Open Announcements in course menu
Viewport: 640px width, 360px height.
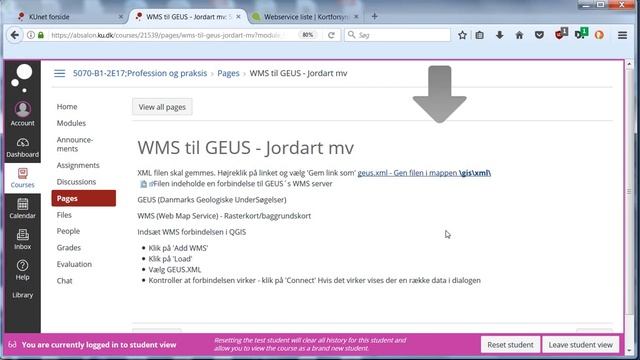tap(75, 144)
